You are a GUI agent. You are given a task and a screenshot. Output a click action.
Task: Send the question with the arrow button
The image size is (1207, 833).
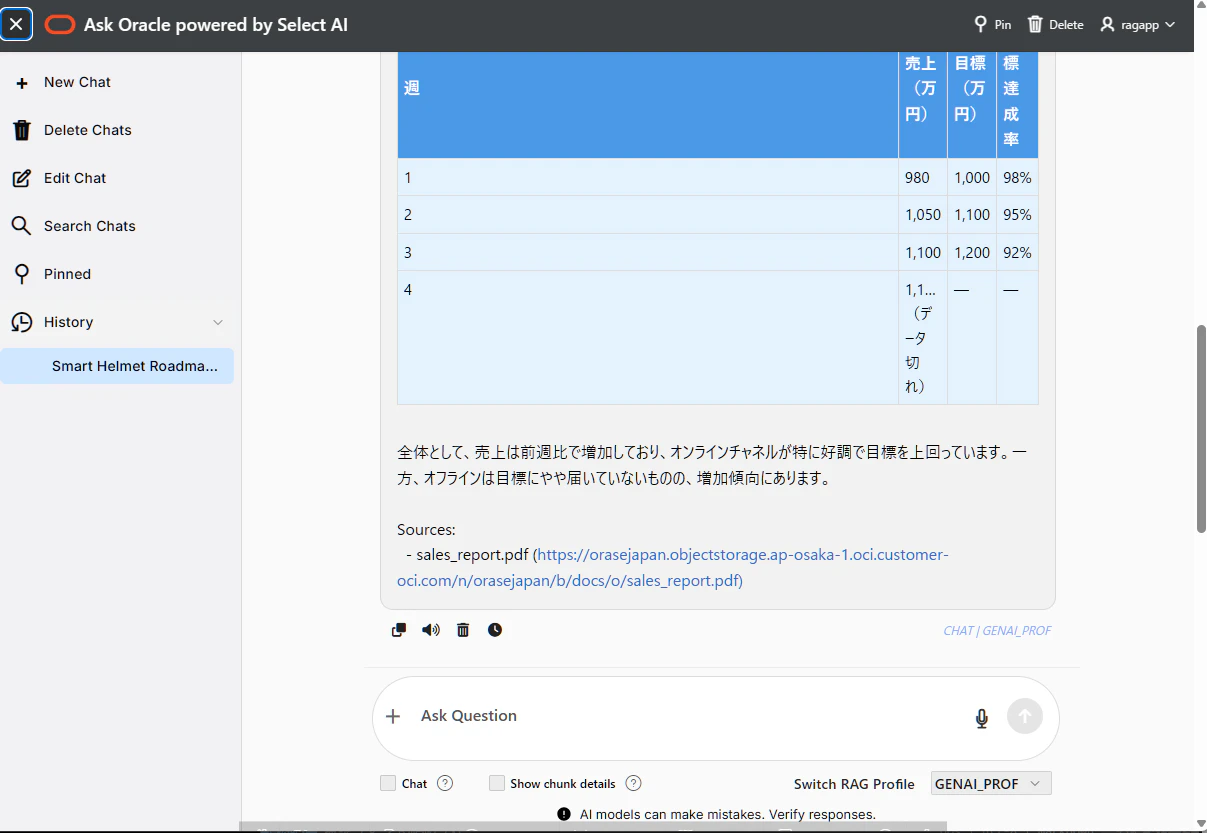coord(1025,716)
